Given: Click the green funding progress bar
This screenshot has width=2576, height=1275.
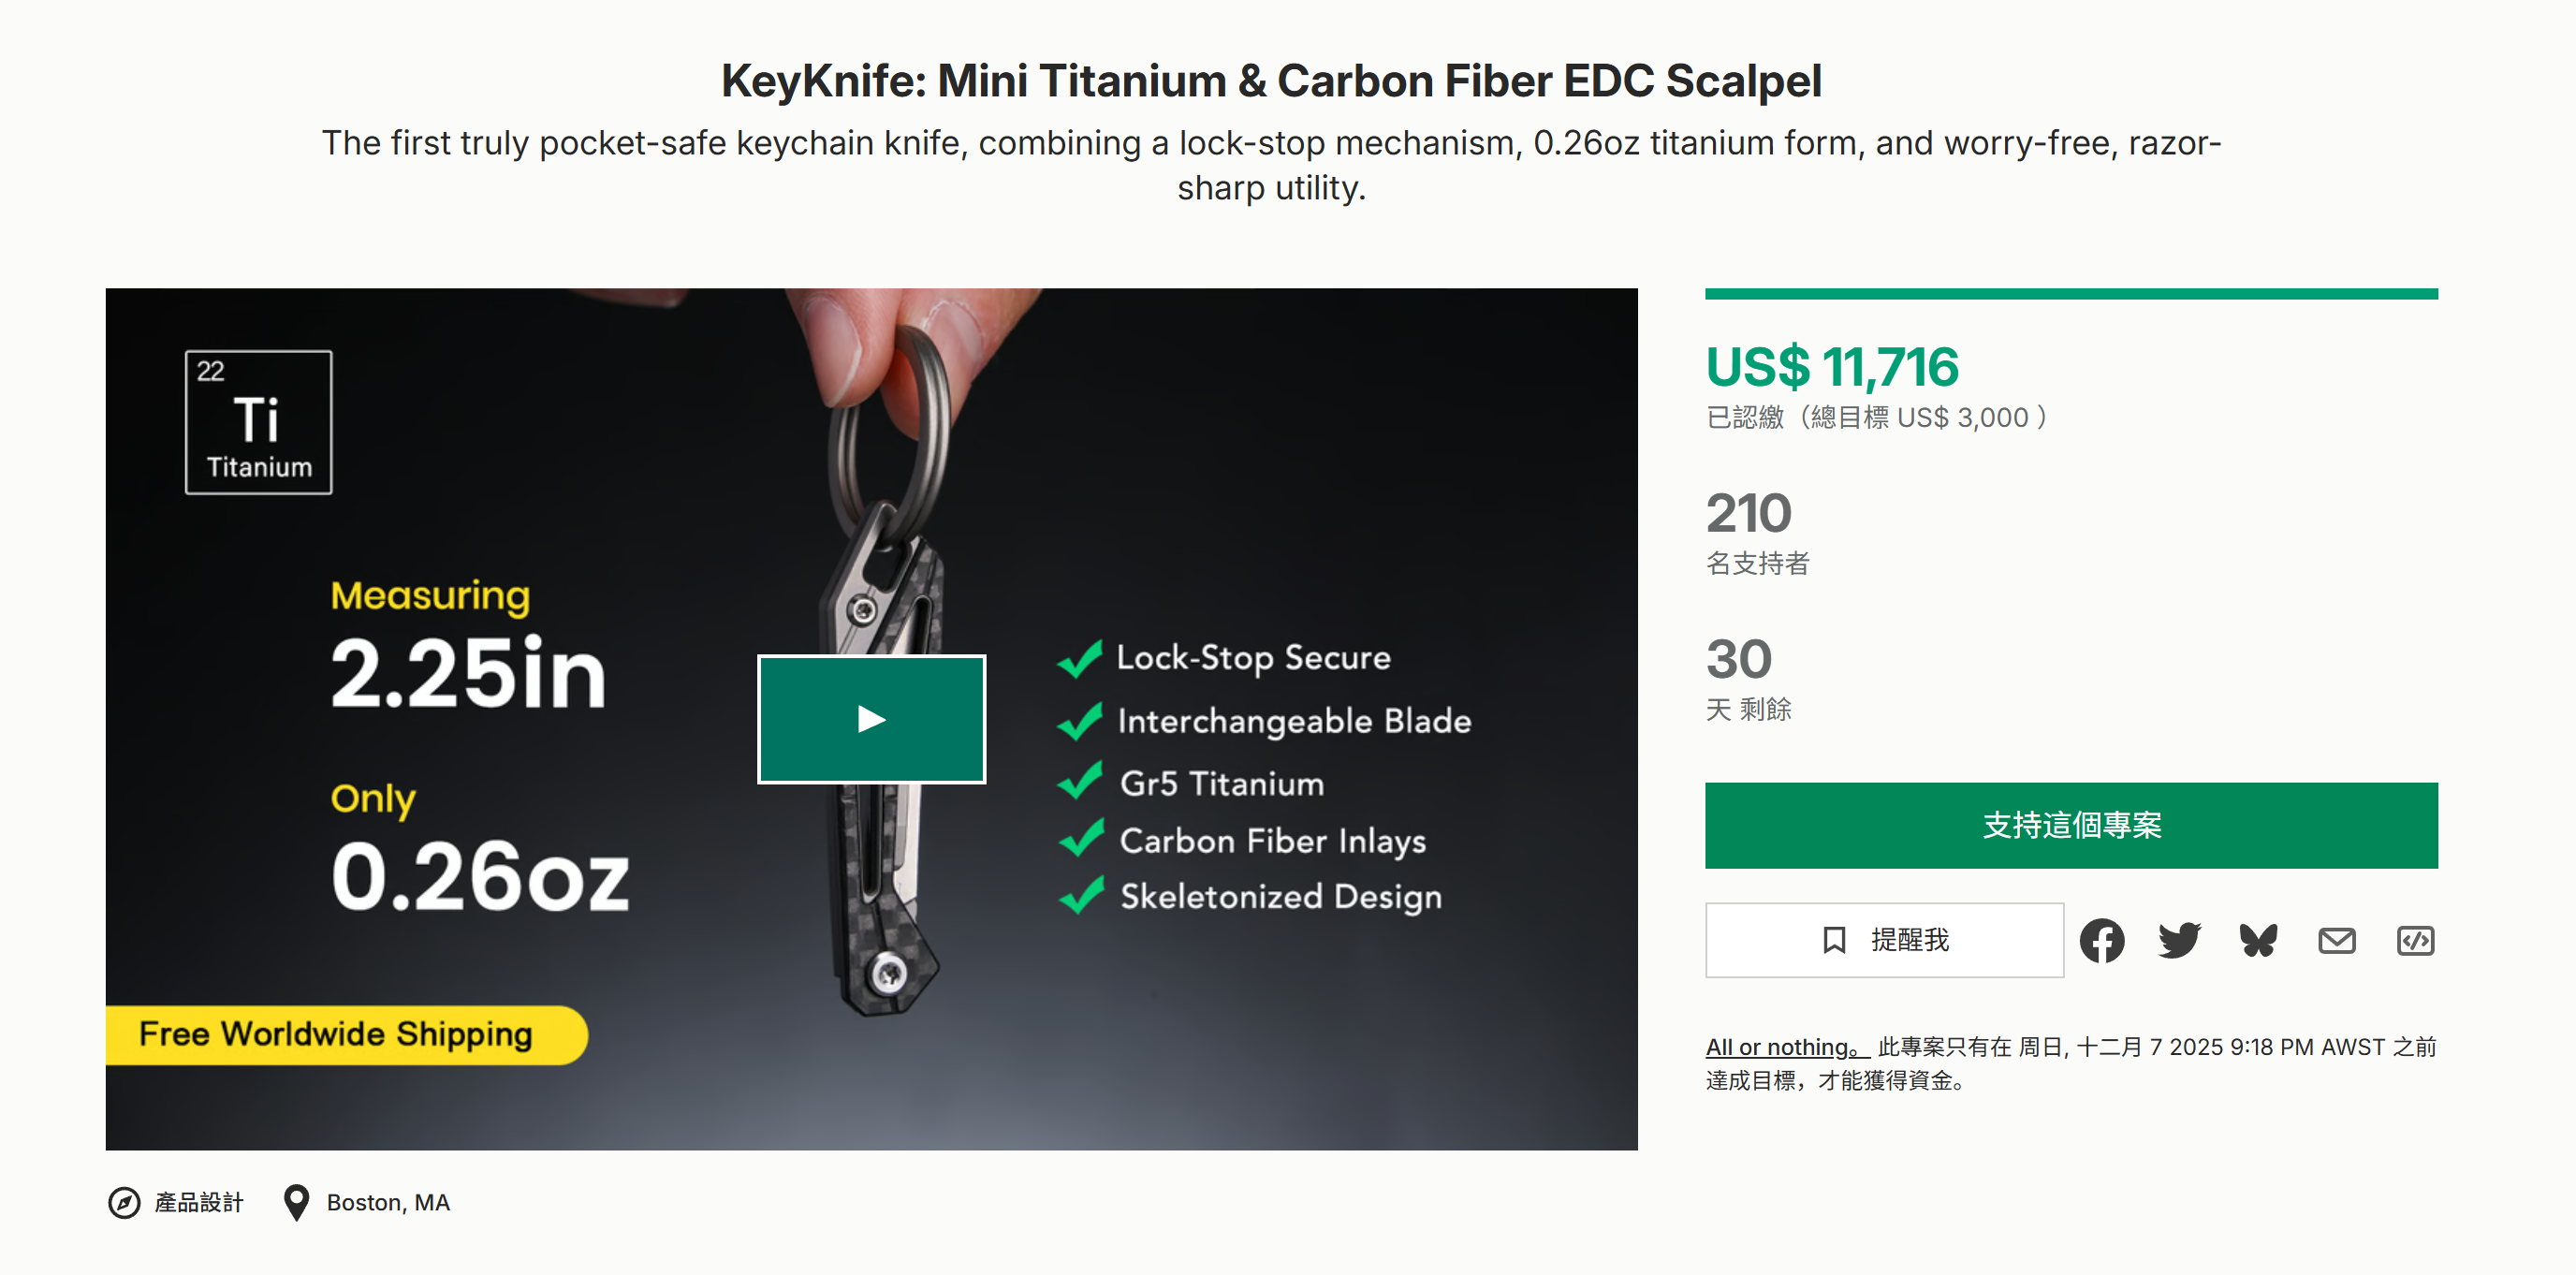Looking at the screenshot, I should (x=2070, y=294).
